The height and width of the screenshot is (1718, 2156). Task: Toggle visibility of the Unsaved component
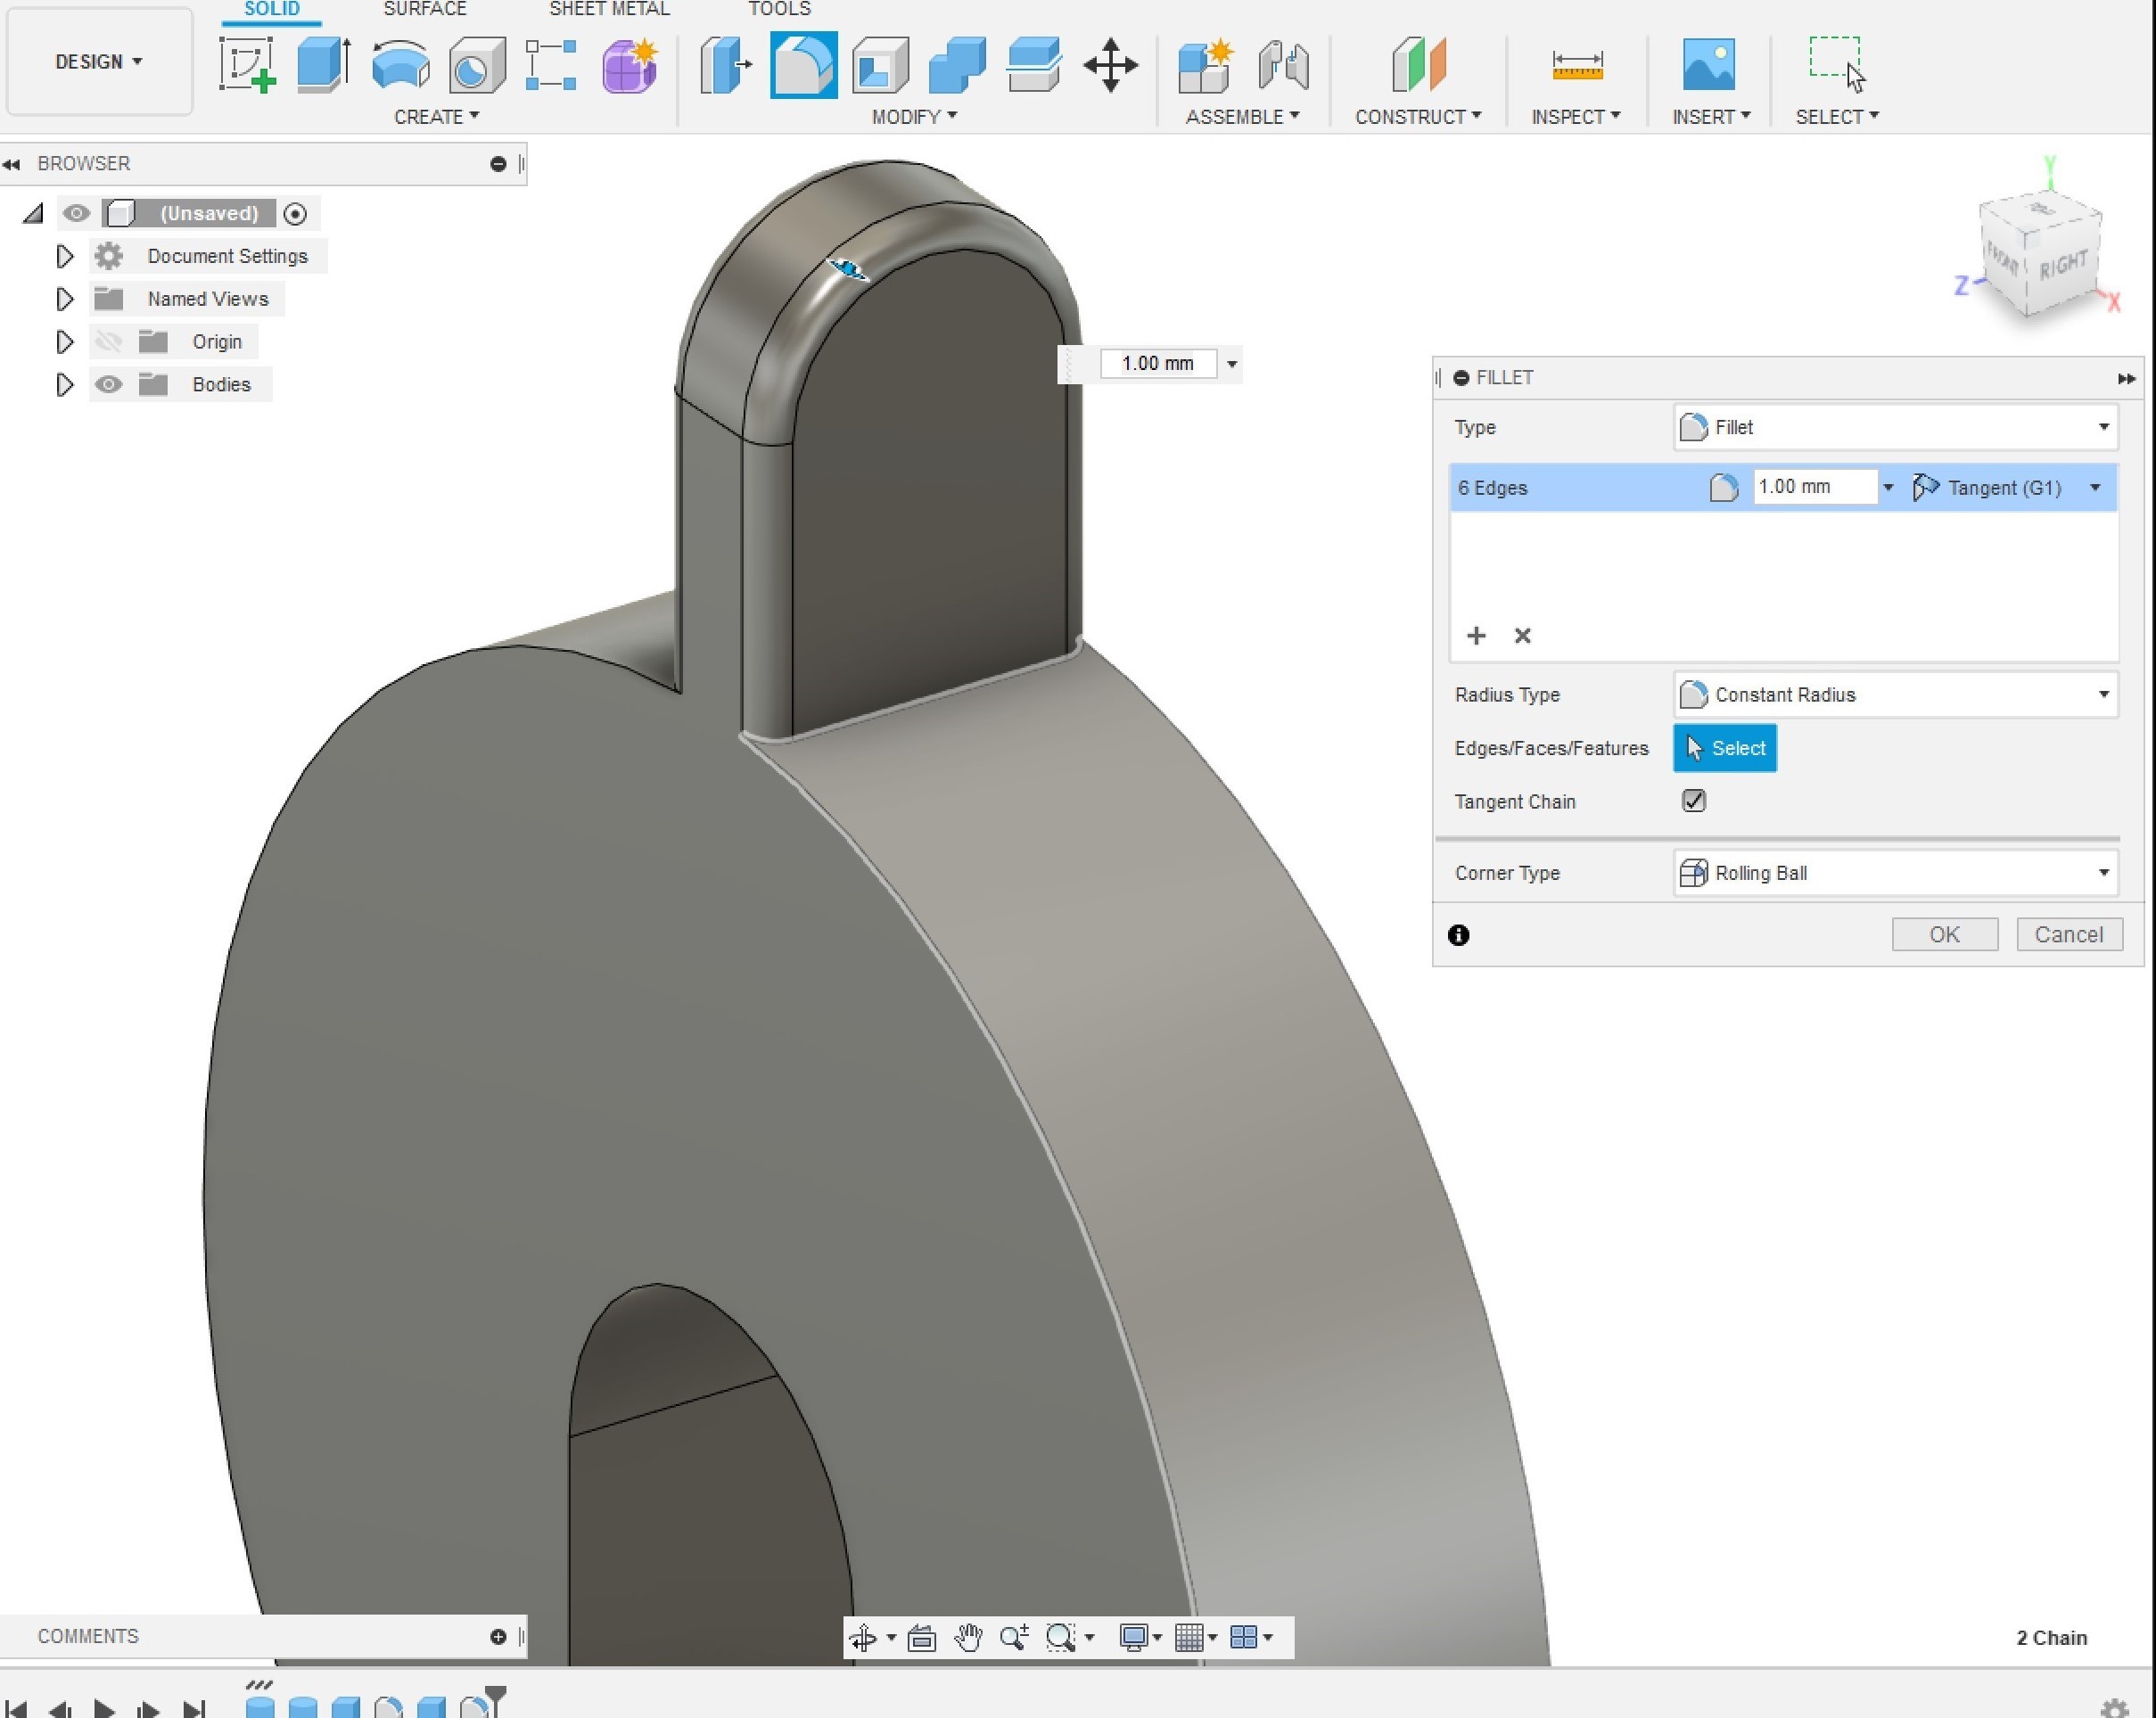point(76,213)
